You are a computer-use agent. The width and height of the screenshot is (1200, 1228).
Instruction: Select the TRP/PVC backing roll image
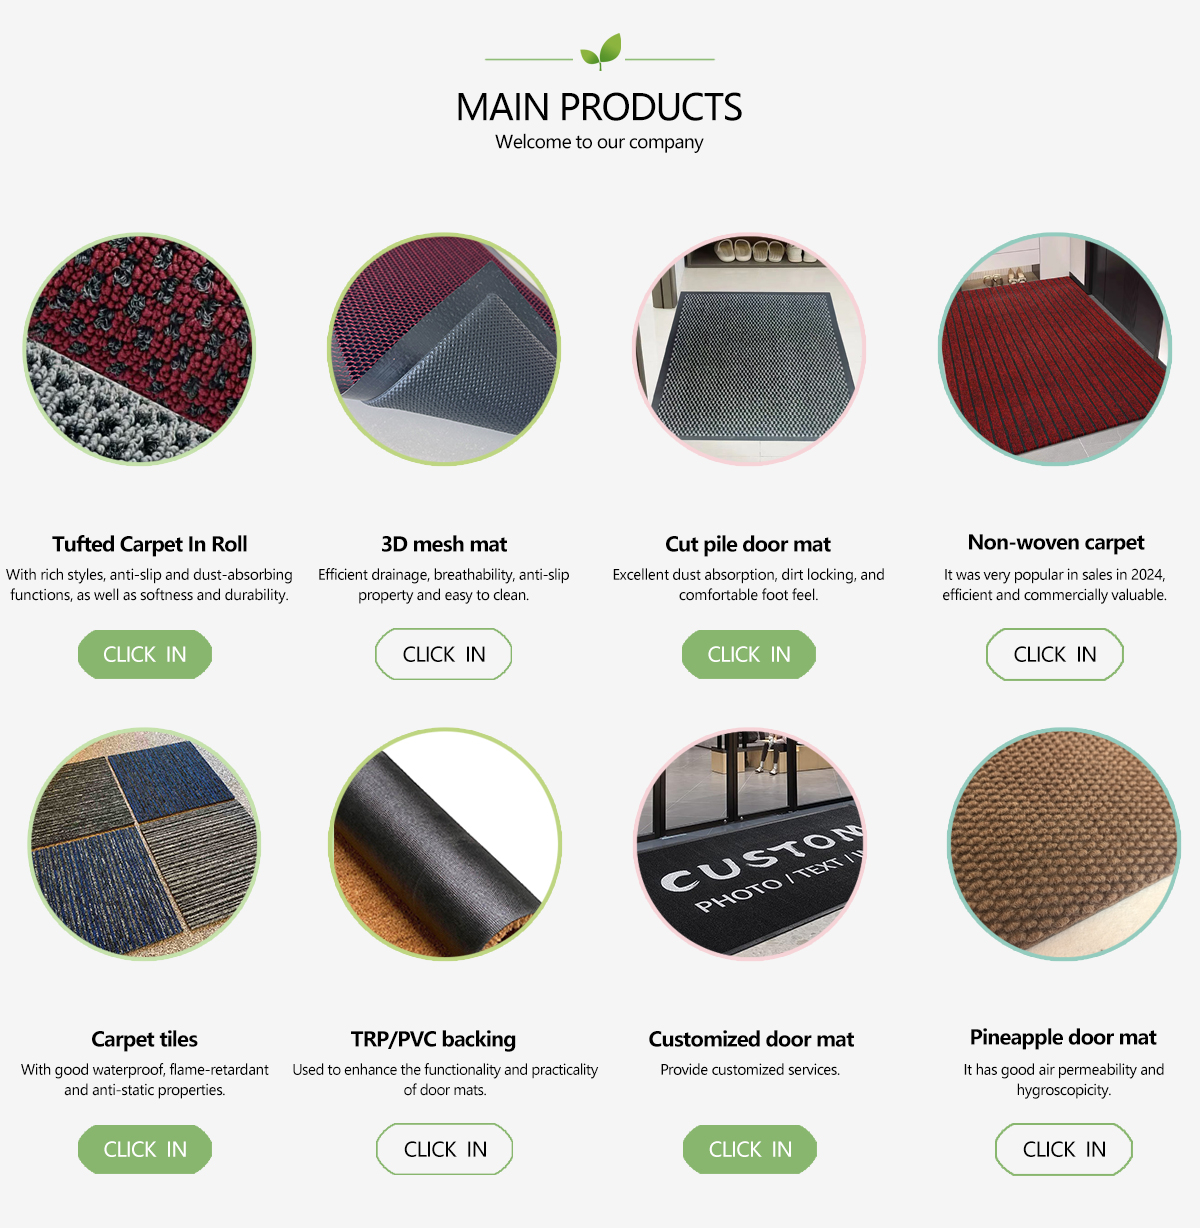click(x=445, y=844)
